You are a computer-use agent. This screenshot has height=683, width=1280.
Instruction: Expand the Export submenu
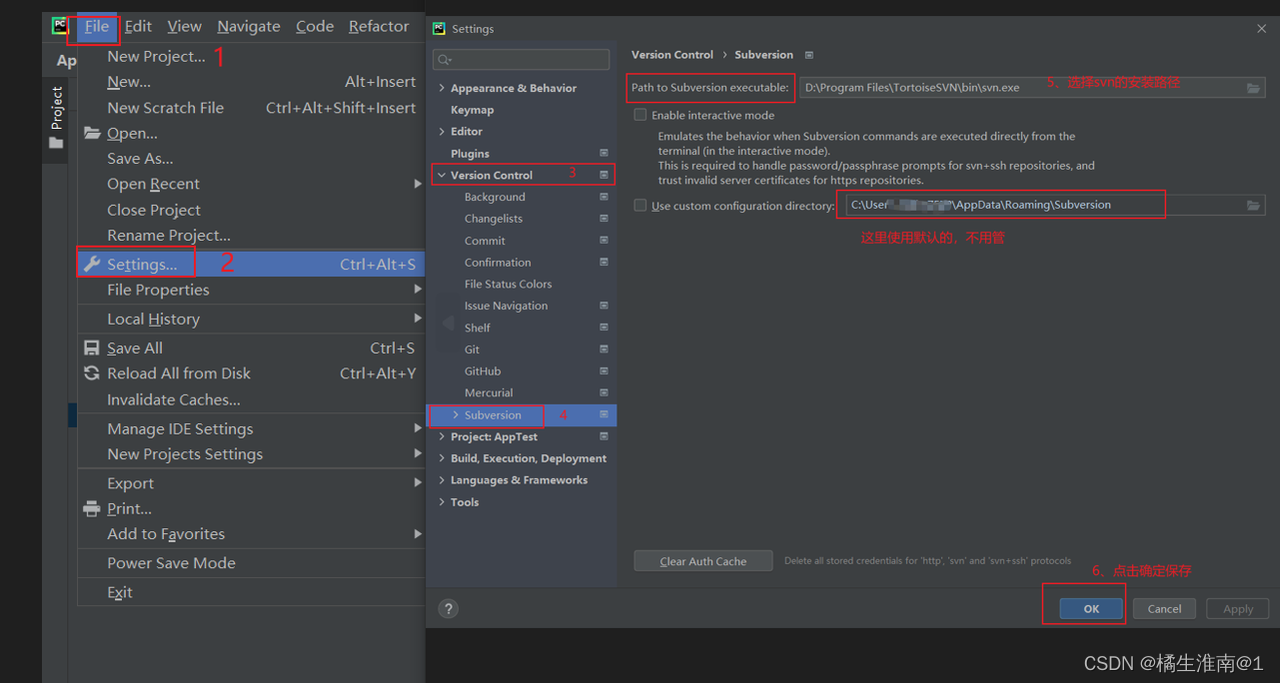point(251,483)
